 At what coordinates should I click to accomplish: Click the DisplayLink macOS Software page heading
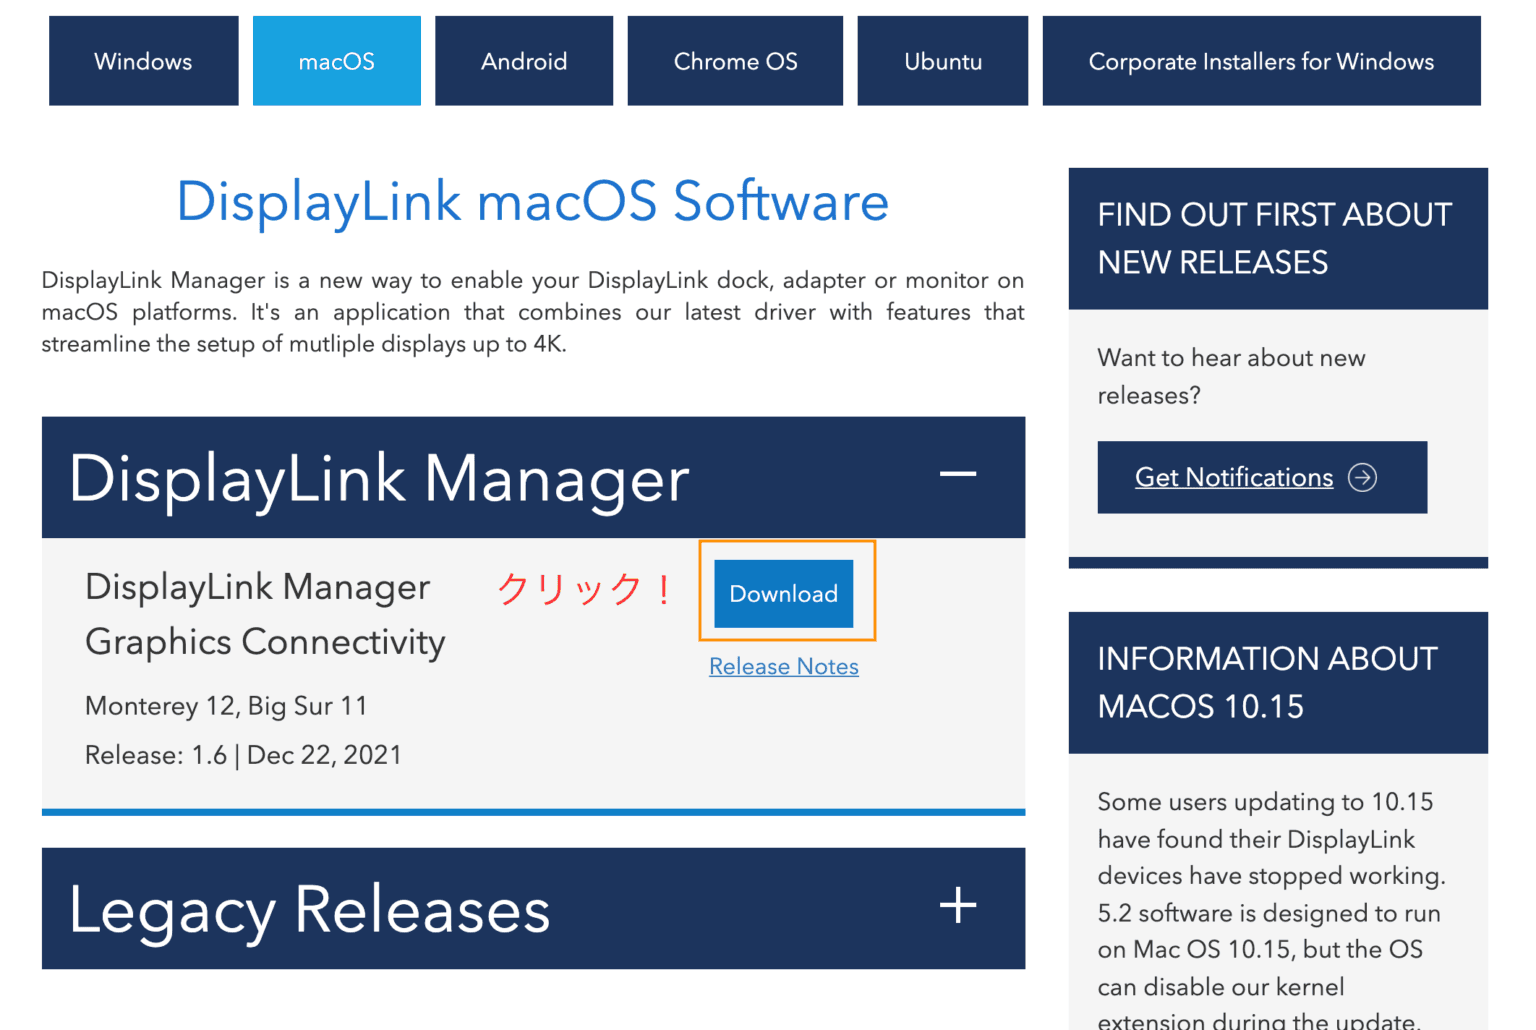(532, 201)
